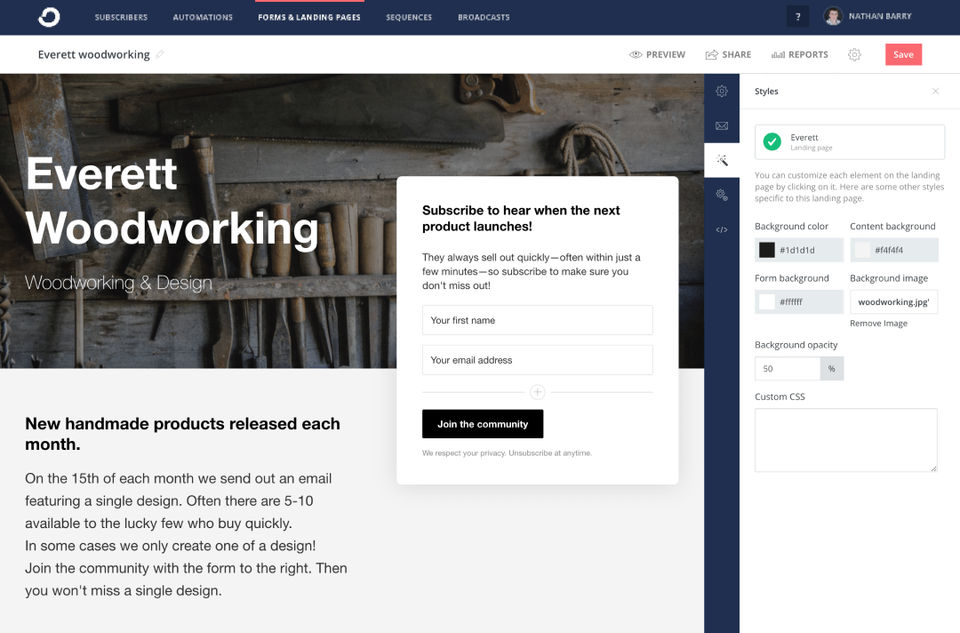Close the Styles panel
The width and height of the screenshot is (960, 633).
935,91
